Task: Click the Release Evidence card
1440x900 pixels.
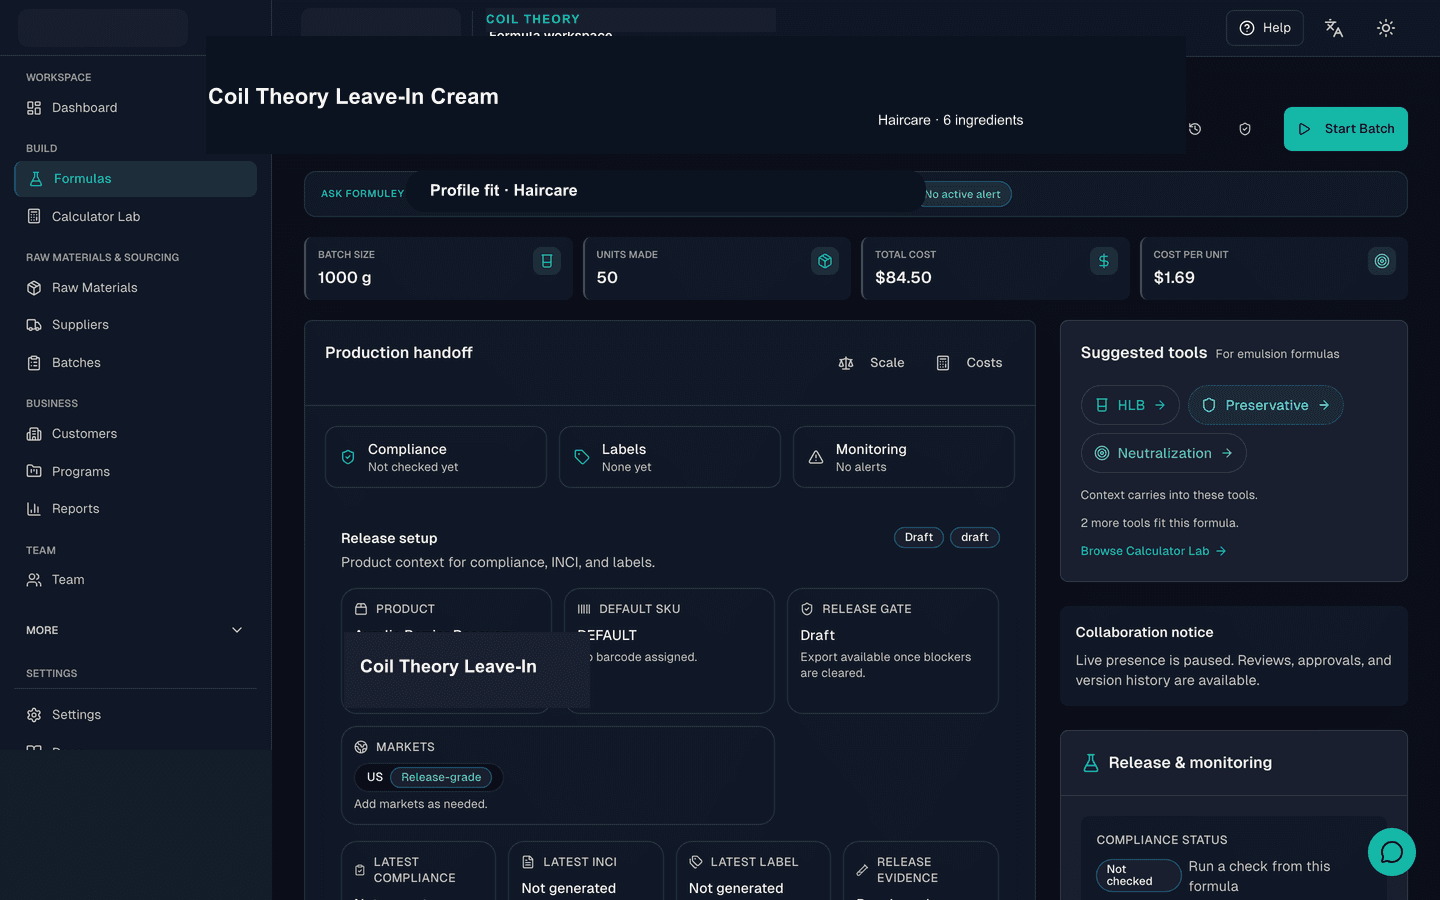Action: click(x=921, y=872)
